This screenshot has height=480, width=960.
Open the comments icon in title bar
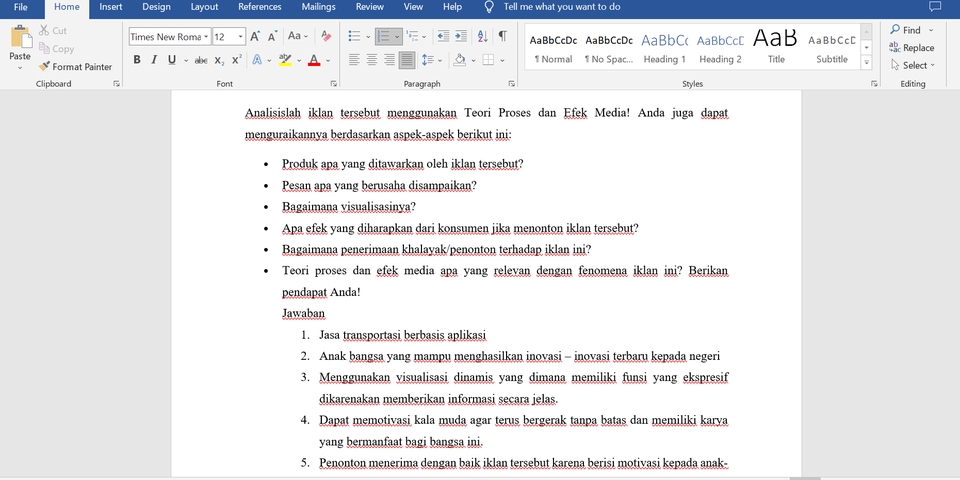click(x=935, y=7)
